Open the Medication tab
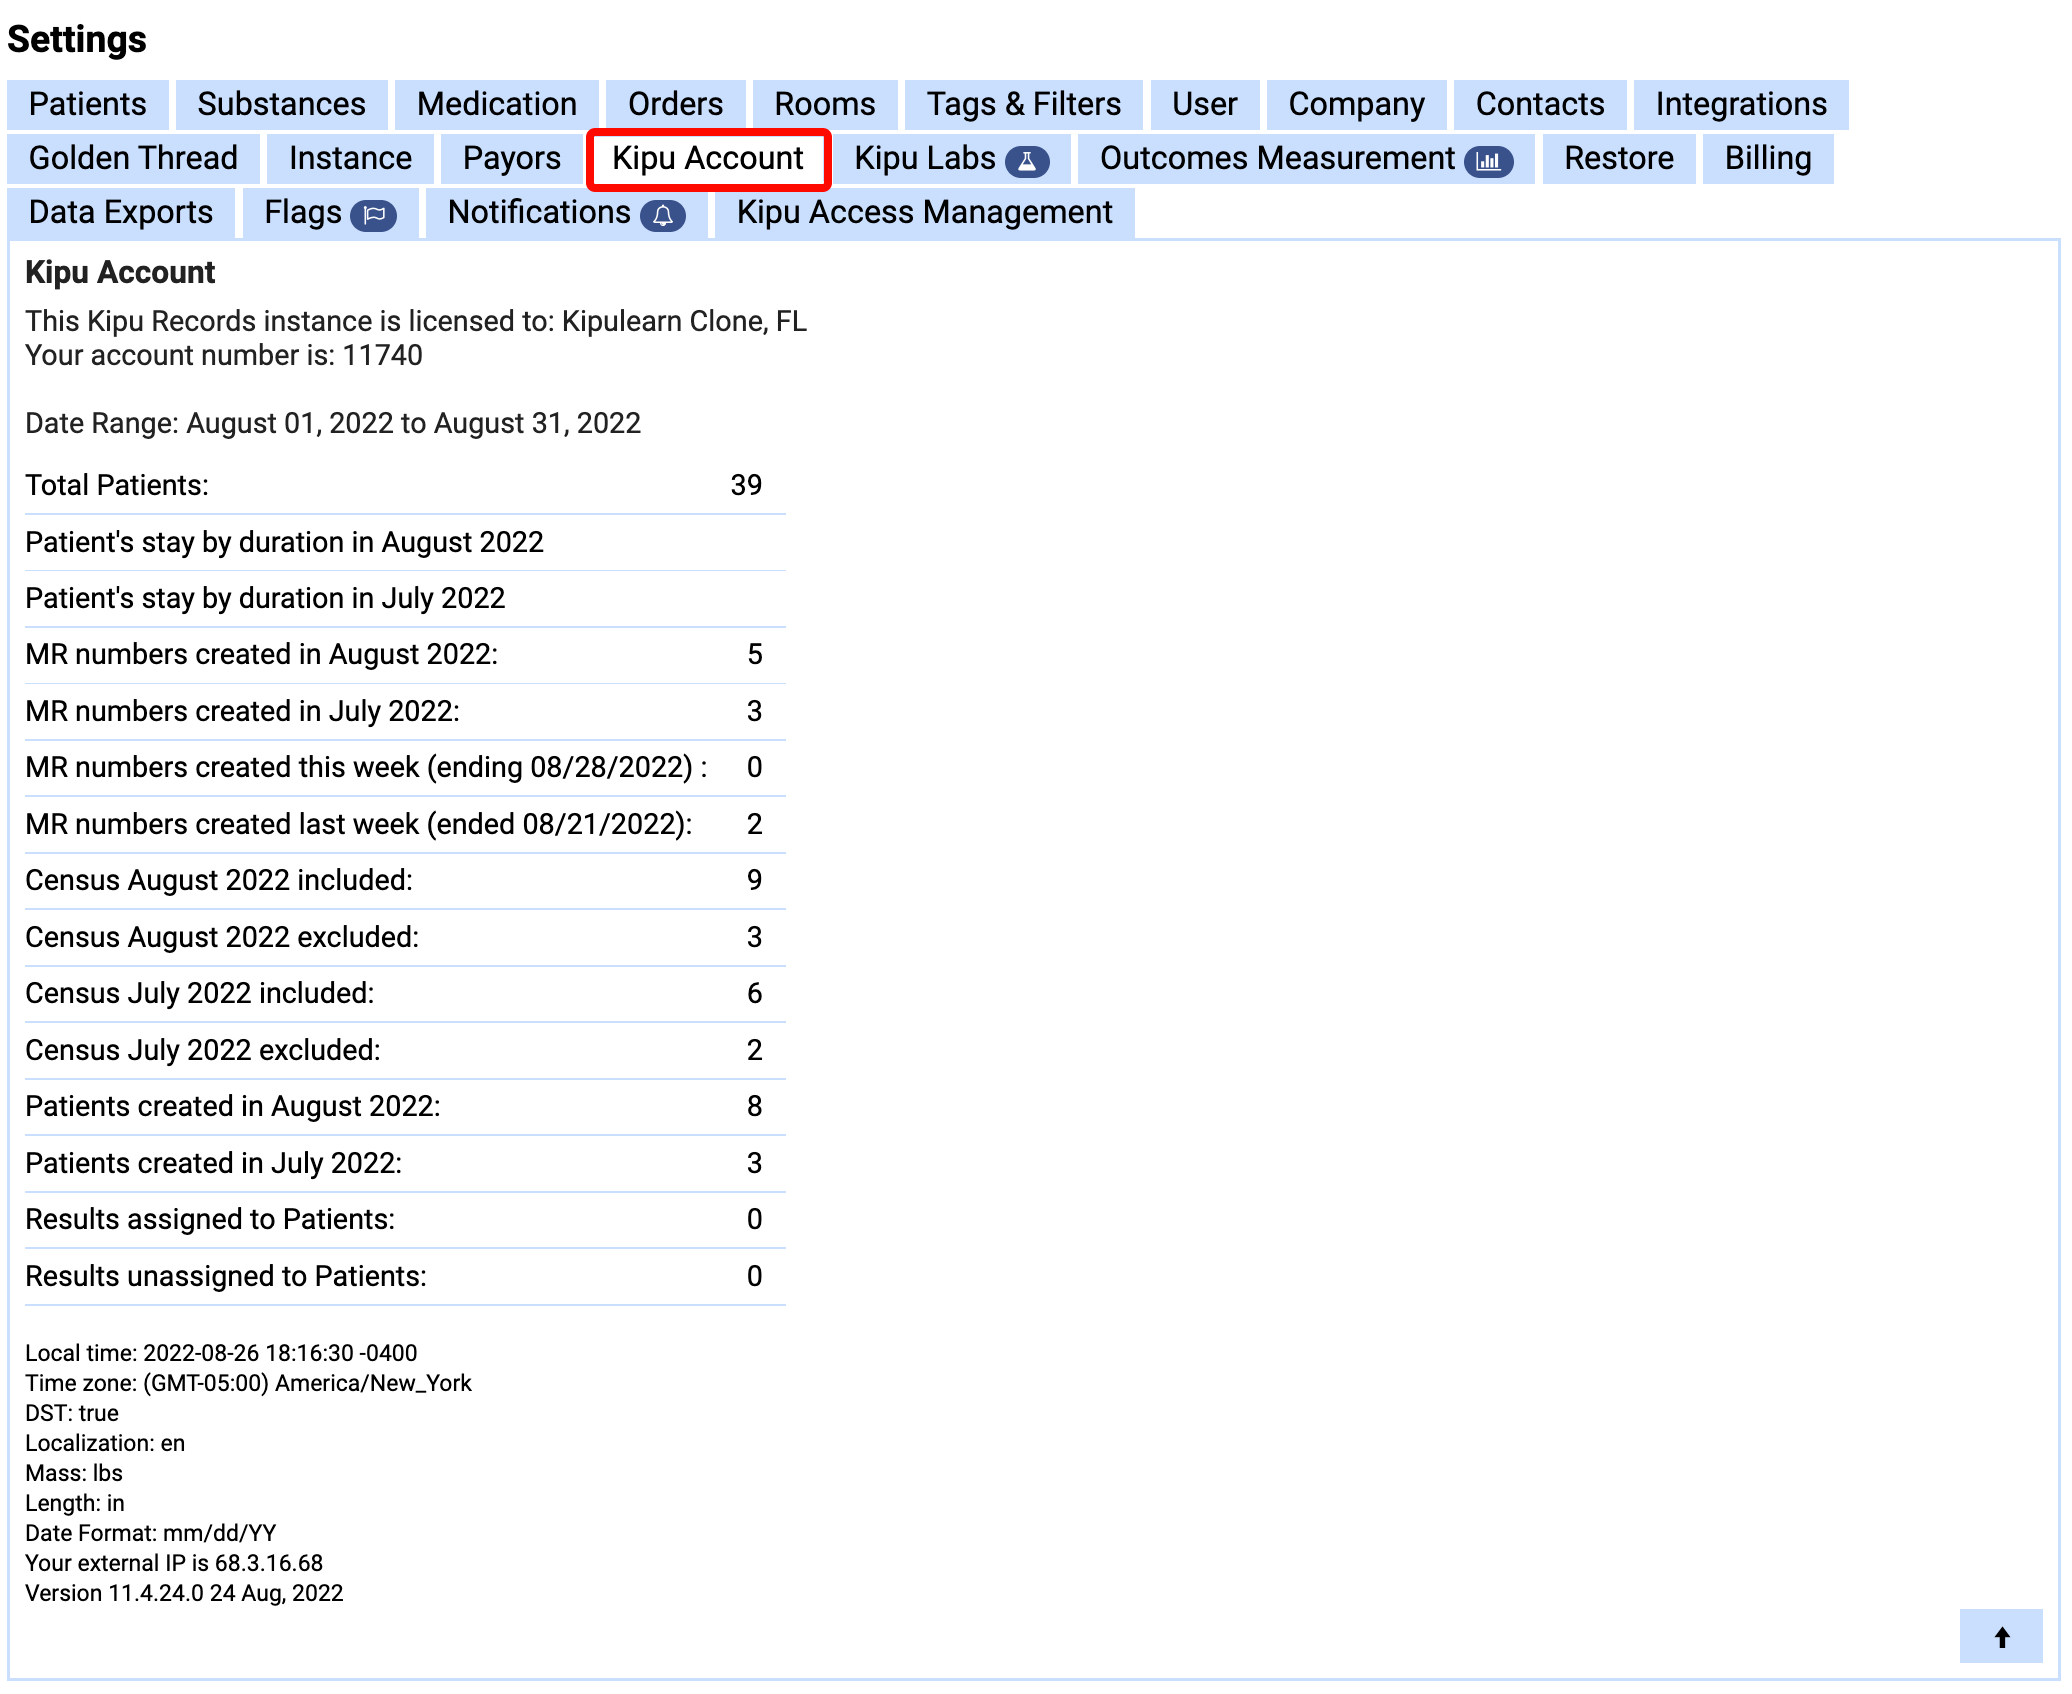2072x1694 pixels. click(x=497, y=104)
